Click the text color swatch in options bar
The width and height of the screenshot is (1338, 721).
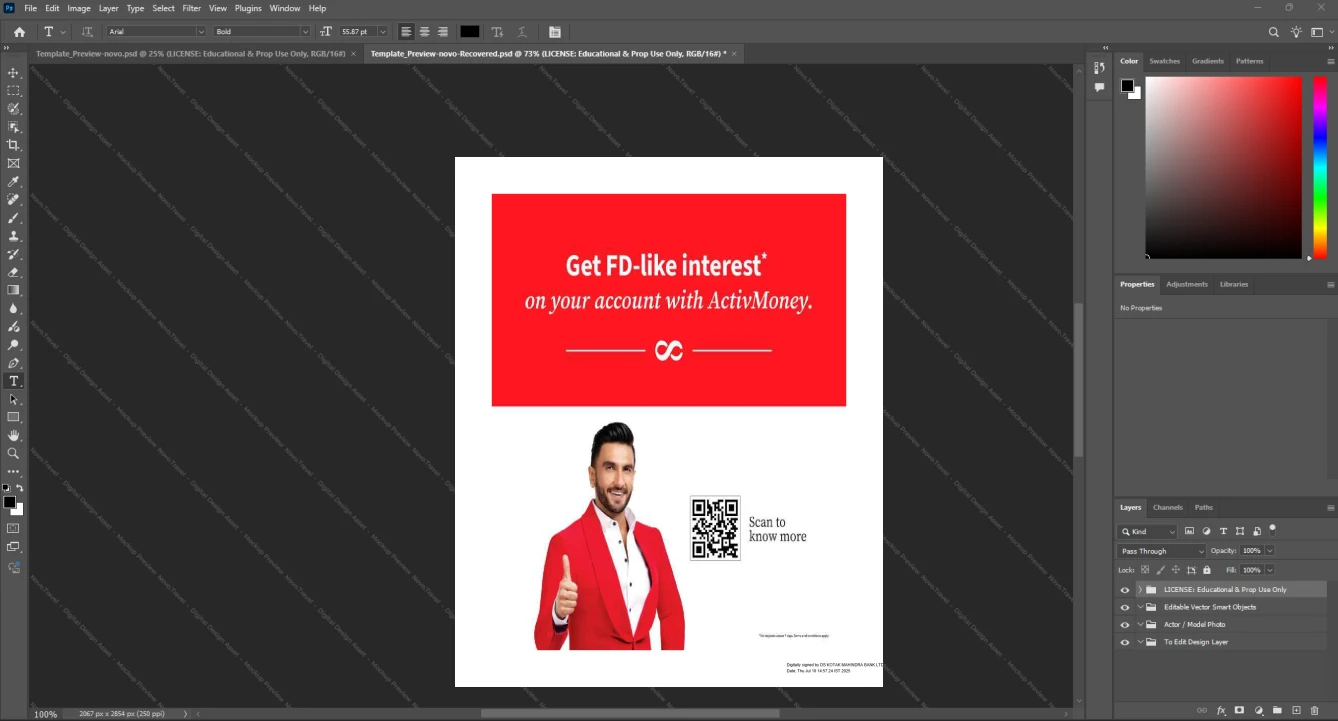(469, 32)
